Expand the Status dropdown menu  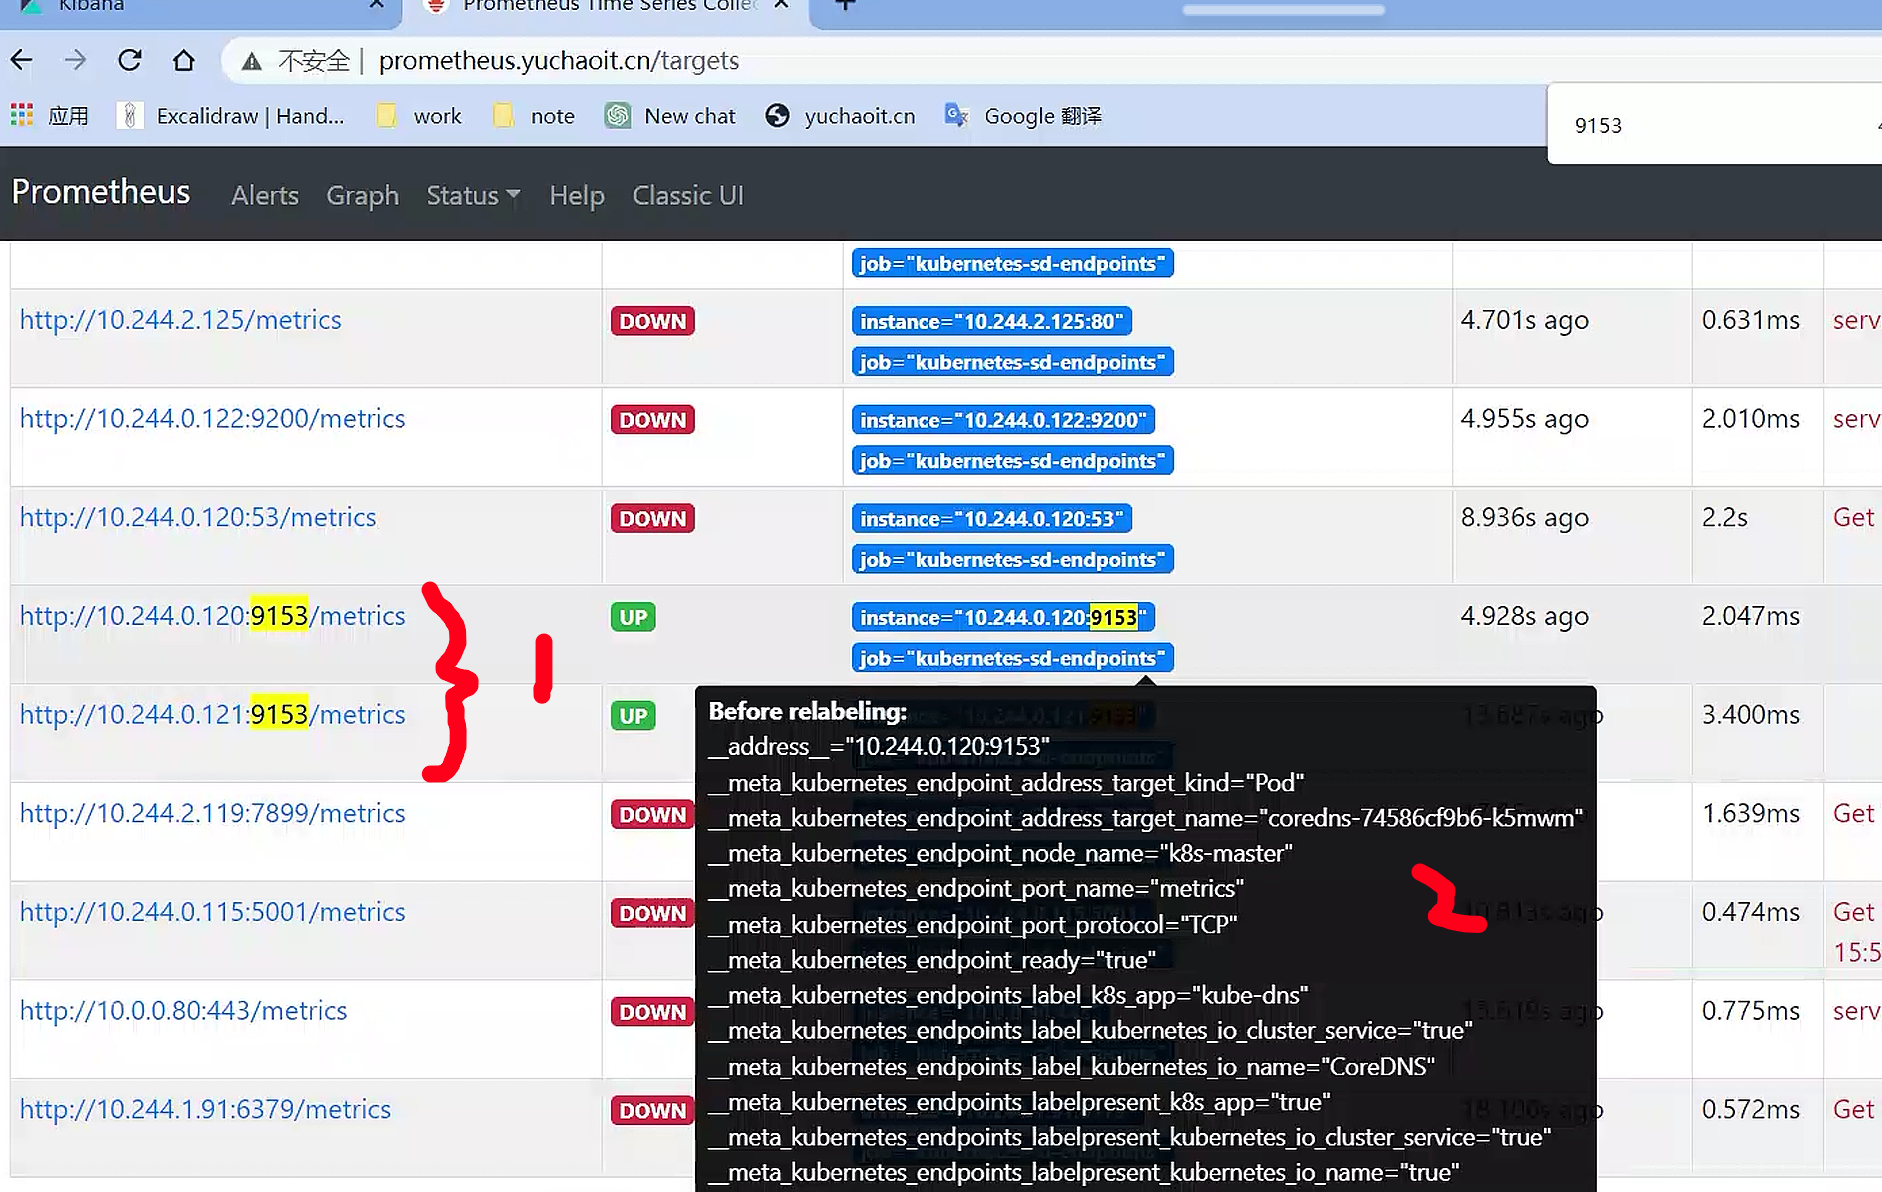click(x=473, y=196)
